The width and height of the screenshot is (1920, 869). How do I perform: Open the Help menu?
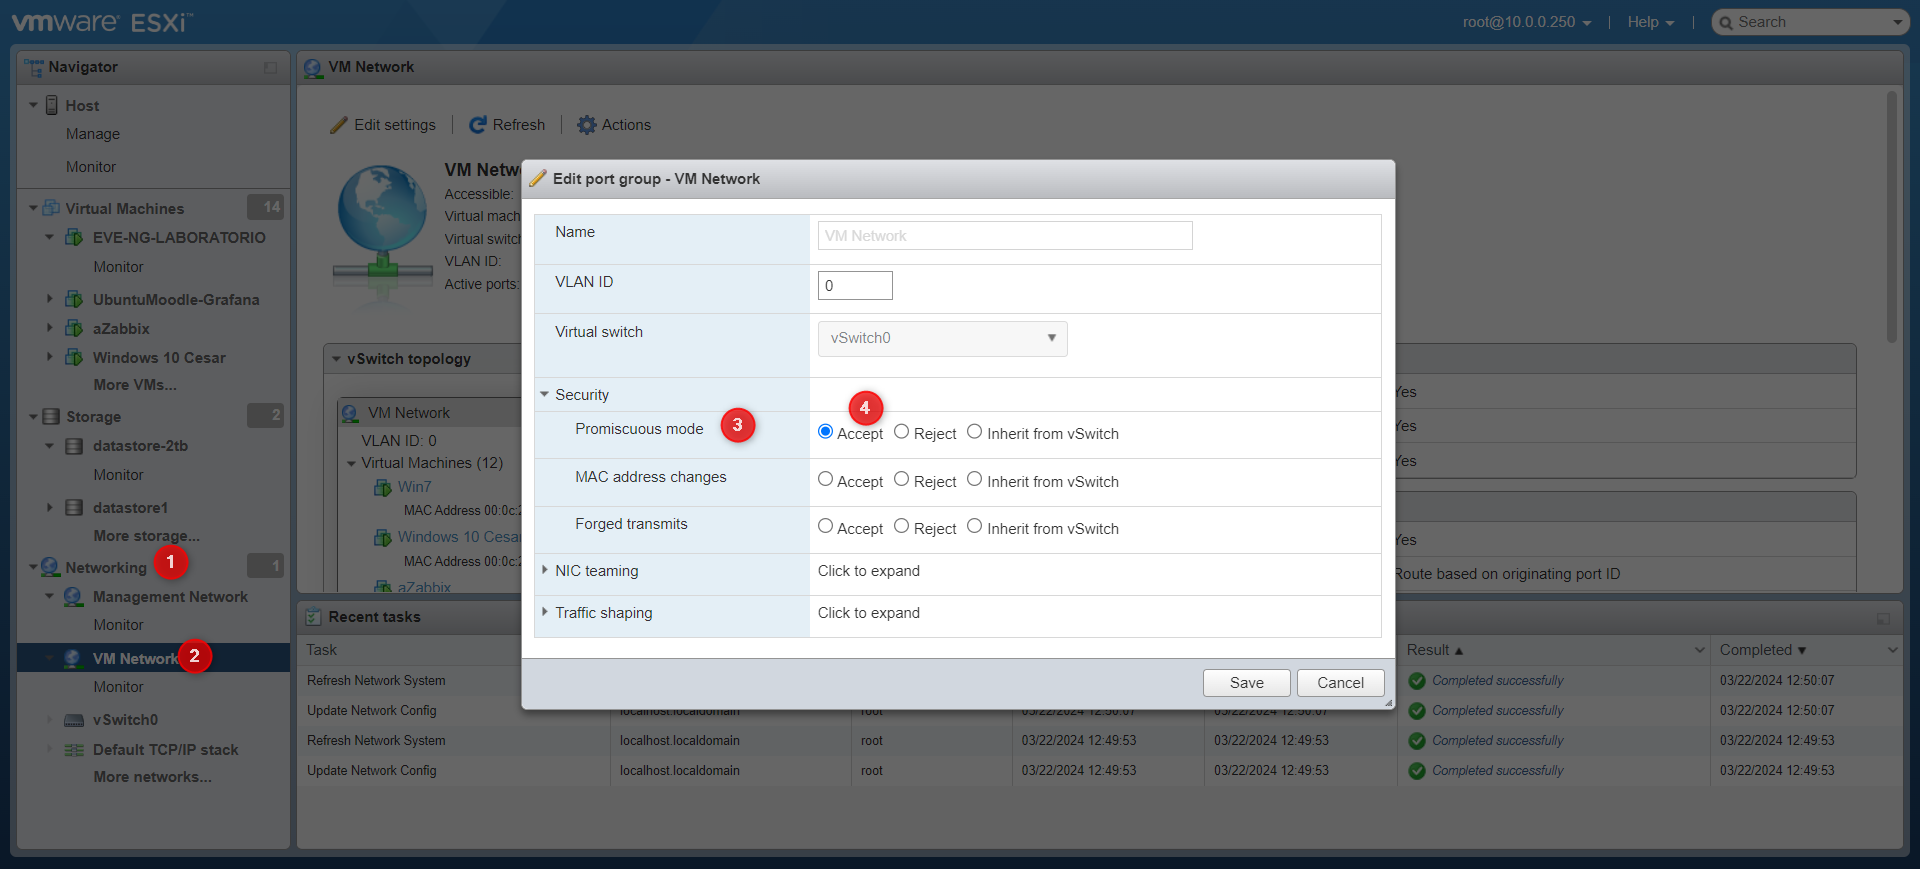[x=1651, y=22]
